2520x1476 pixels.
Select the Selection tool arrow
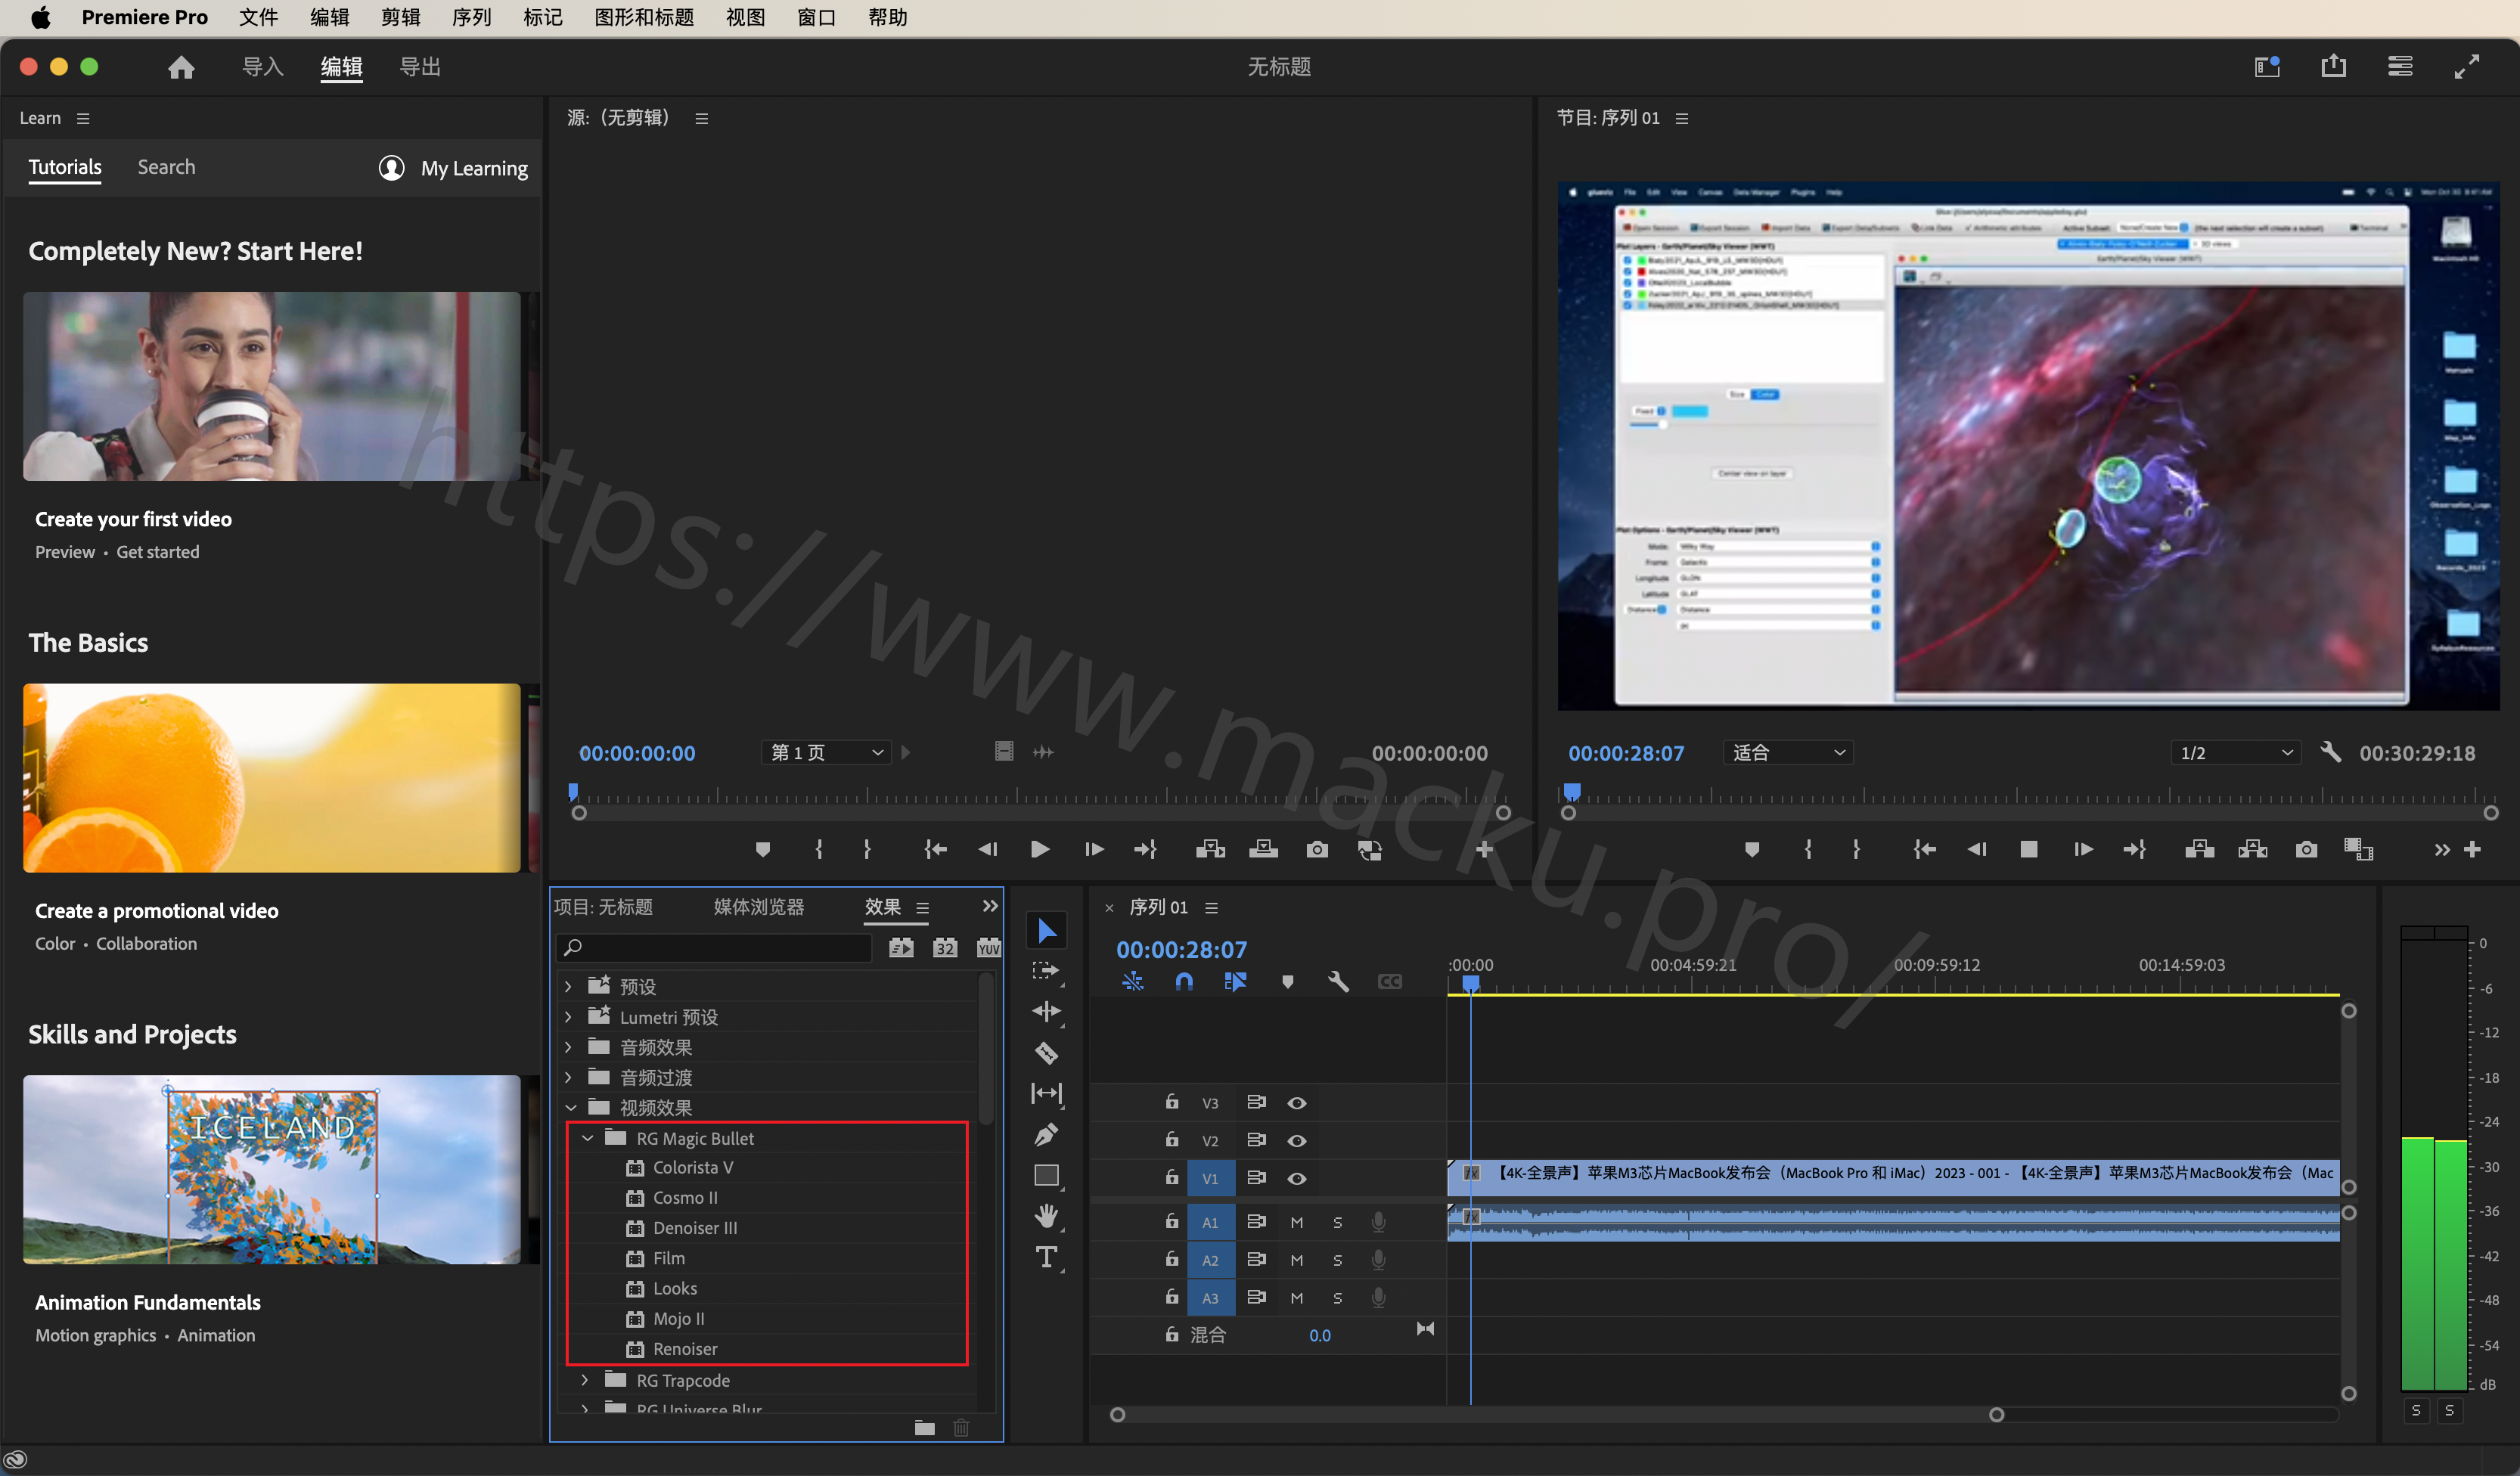click(1046, 931)
